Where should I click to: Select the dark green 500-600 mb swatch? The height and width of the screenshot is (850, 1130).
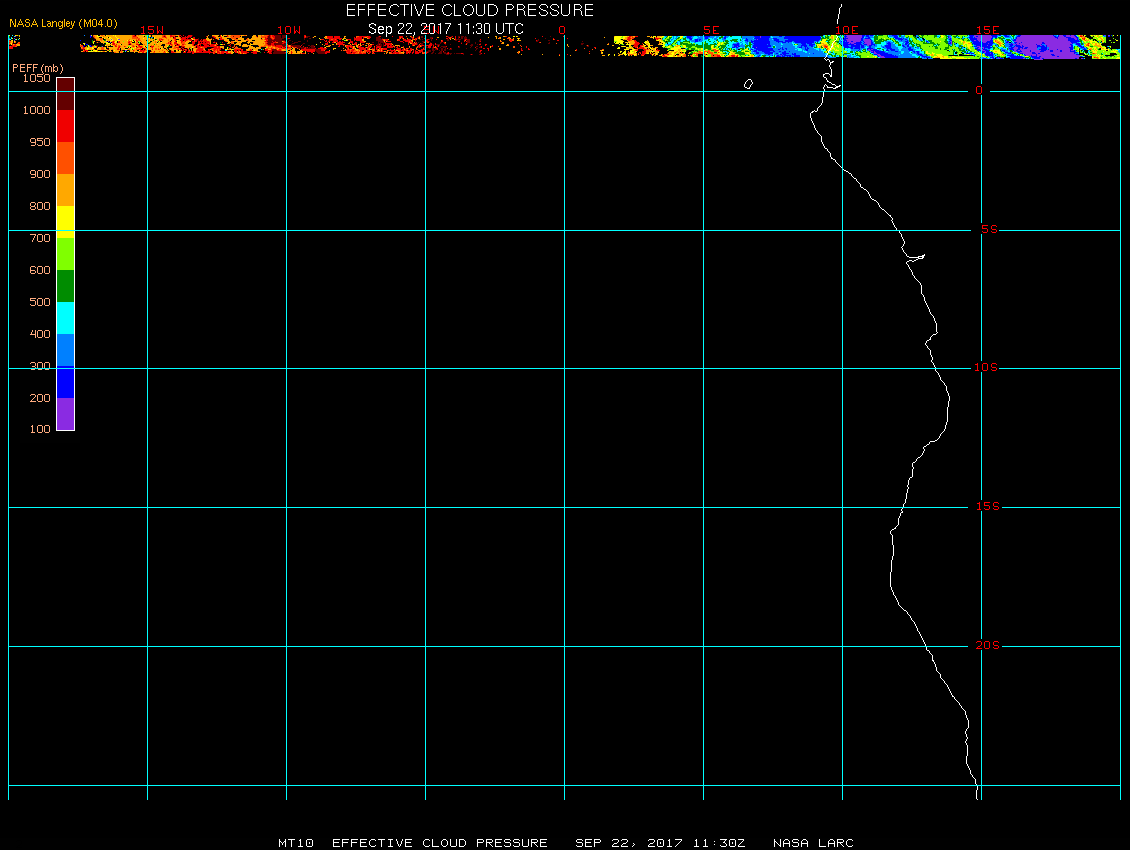[x=65, y=286]
